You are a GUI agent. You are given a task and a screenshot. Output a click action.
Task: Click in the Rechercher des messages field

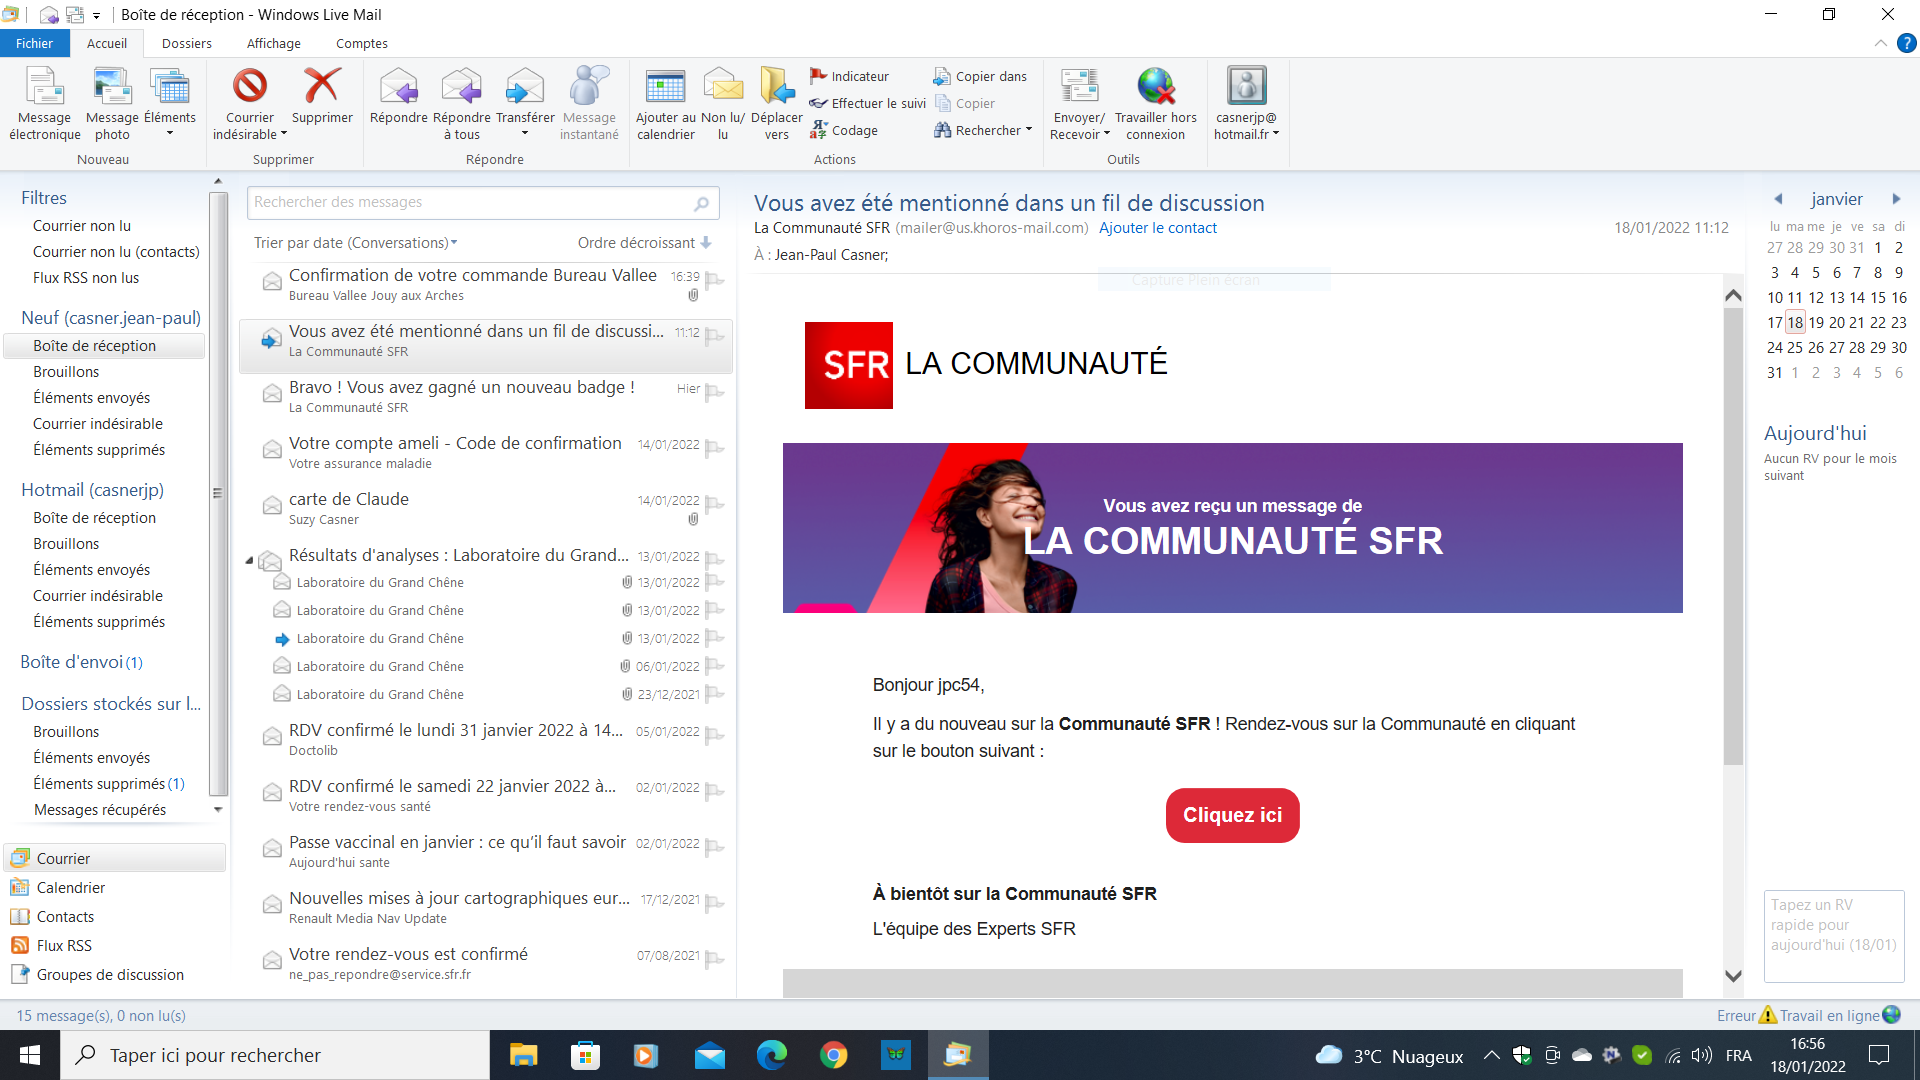[x=470, y=202]
